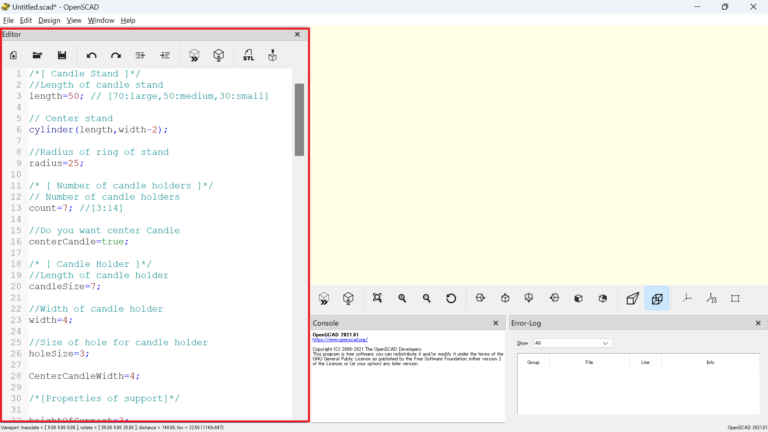Screen dimensions: 768x432
Task: Toggle Perspective view mode
Action: click(632, 298)
